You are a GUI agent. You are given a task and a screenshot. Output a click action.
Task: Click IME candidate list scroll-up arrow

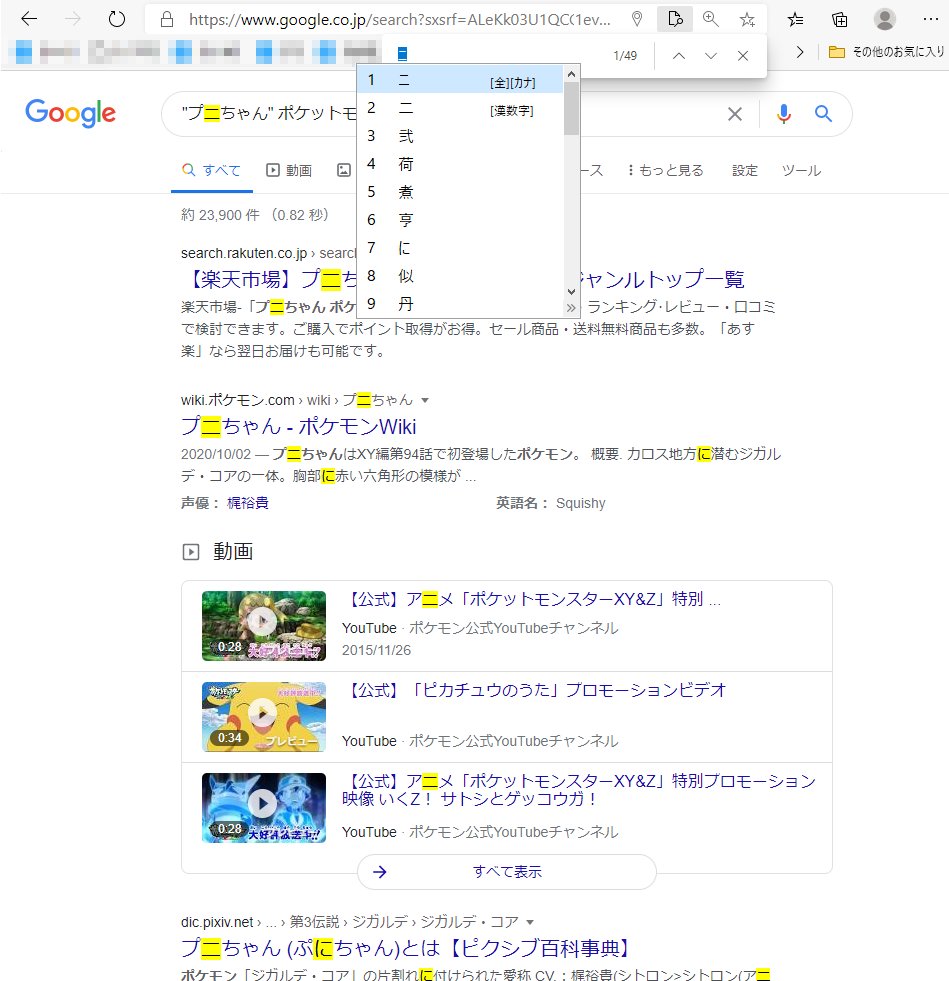click(x=571, y=74)
